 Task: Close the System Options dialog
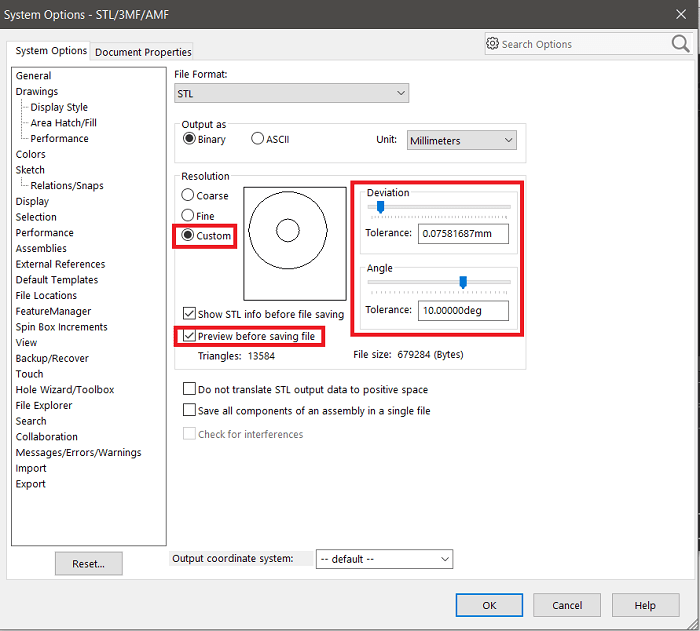coord(680,14)
